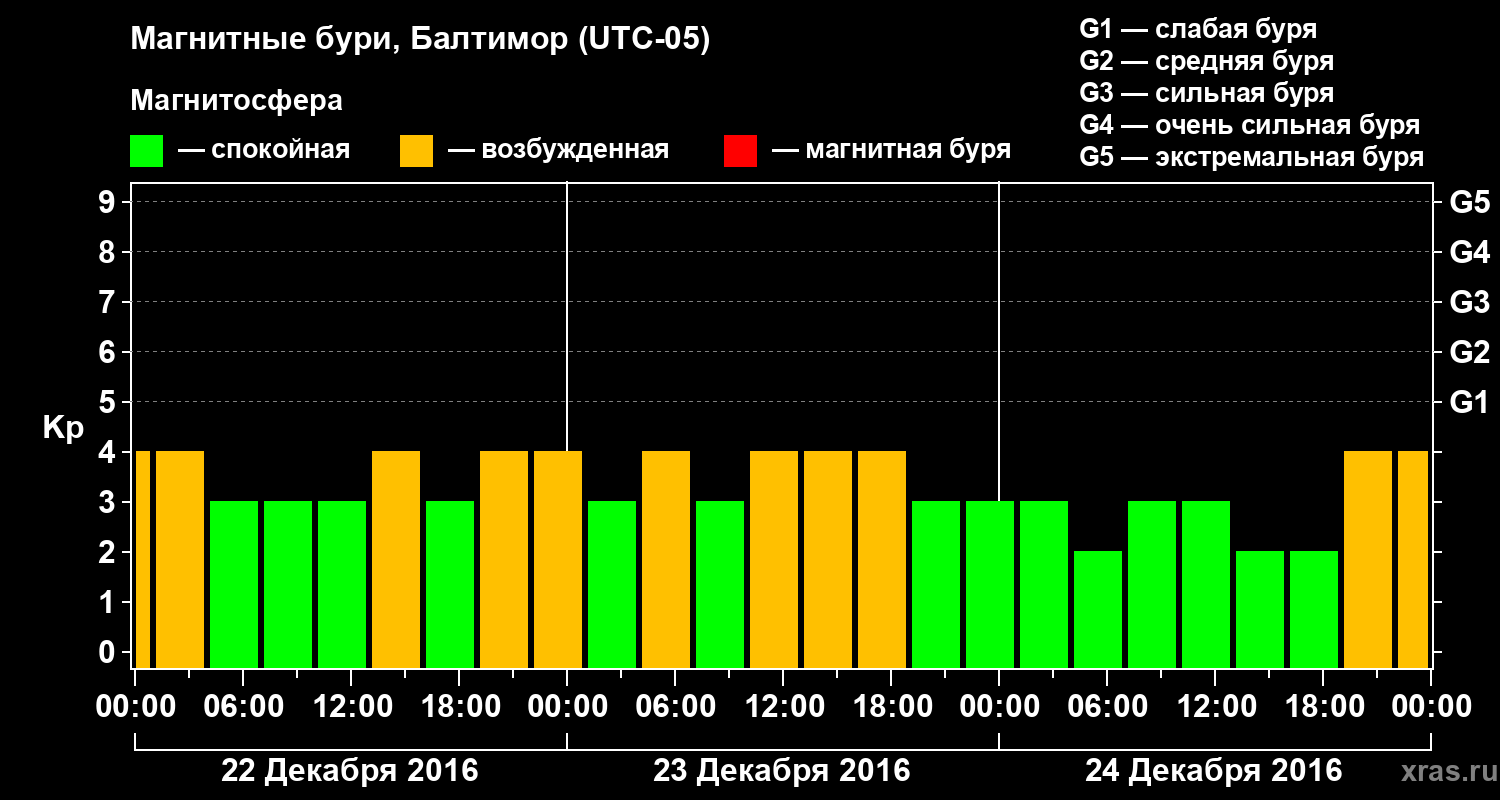Click the Kp axis value 5
1500x800 pixels.
click(x=109, y=402)
